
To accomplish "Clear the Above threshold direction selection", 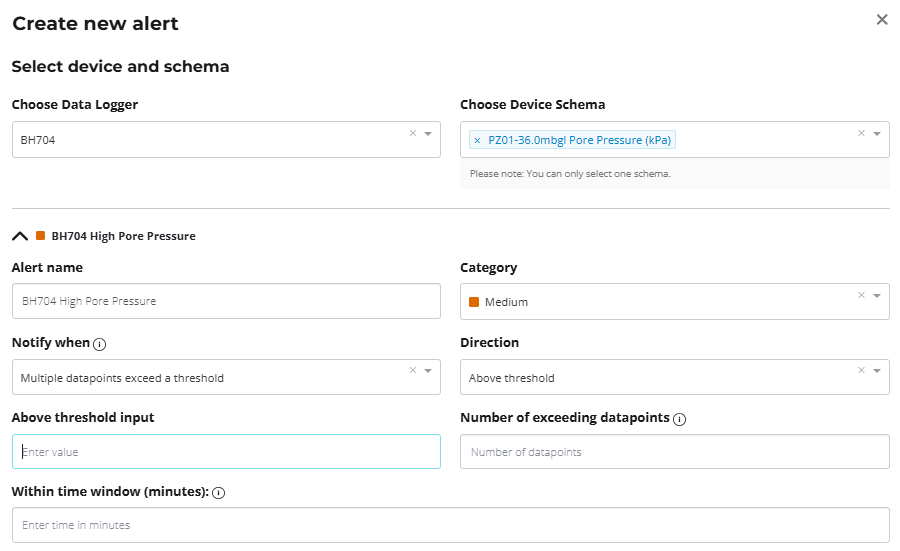I will pos(862,371).
